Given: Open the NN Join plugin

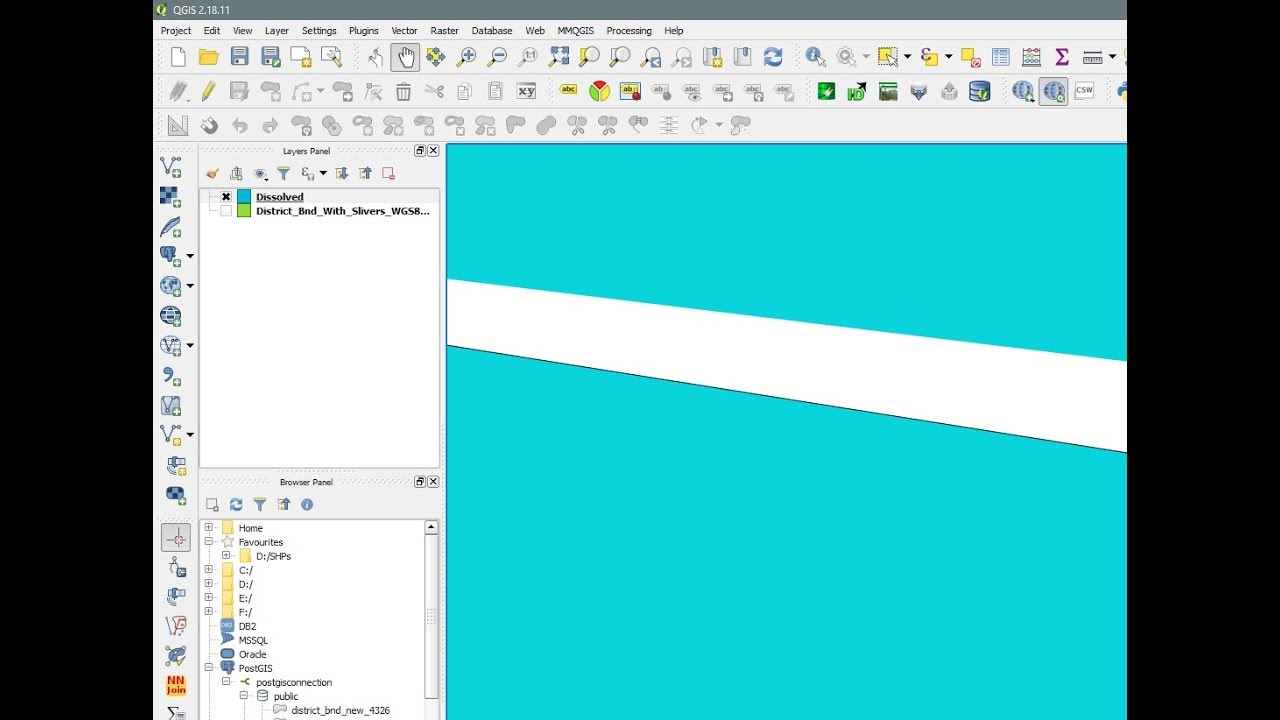Looking at the screenshot, I should 176,686.
